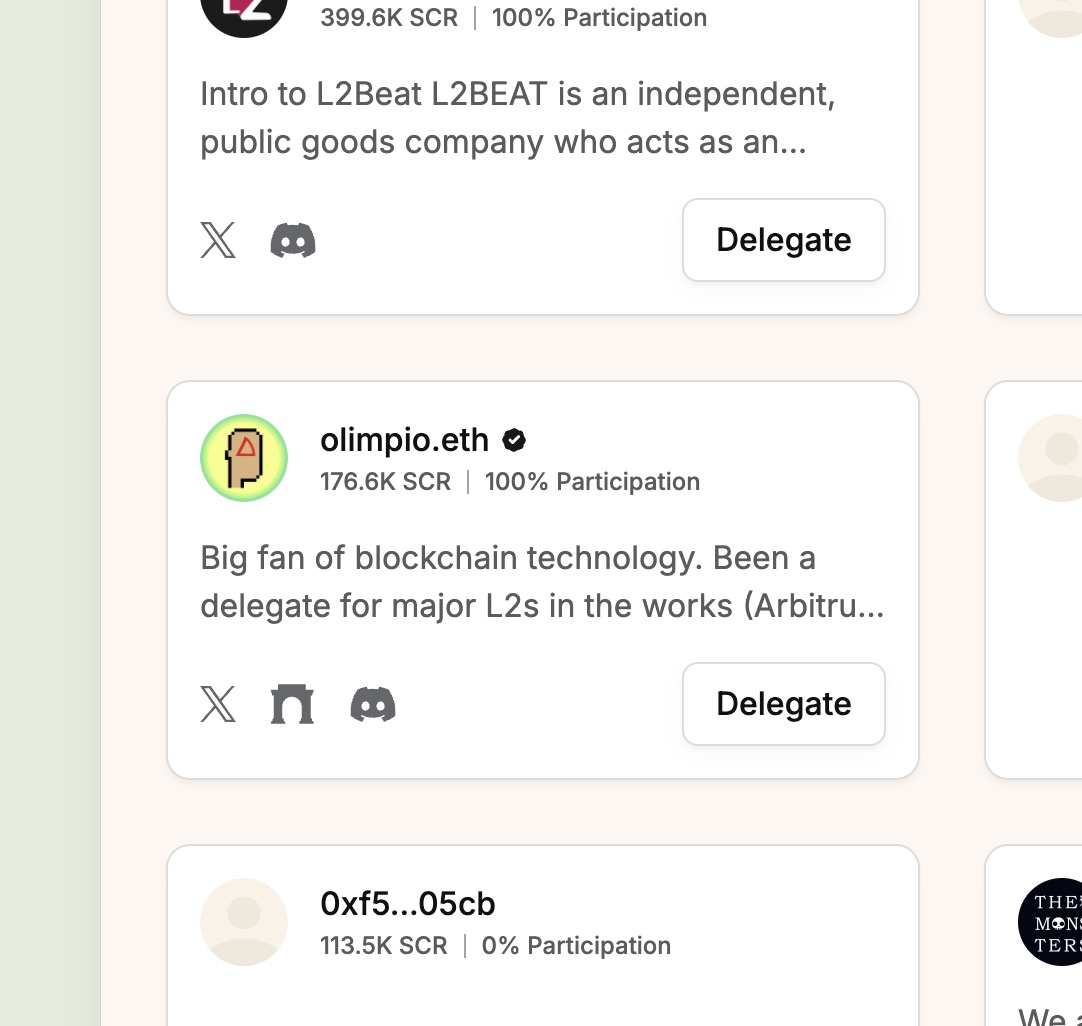
Task: Open olimpio.eth's blockchain fan description
Action: [x=542, y=582]
